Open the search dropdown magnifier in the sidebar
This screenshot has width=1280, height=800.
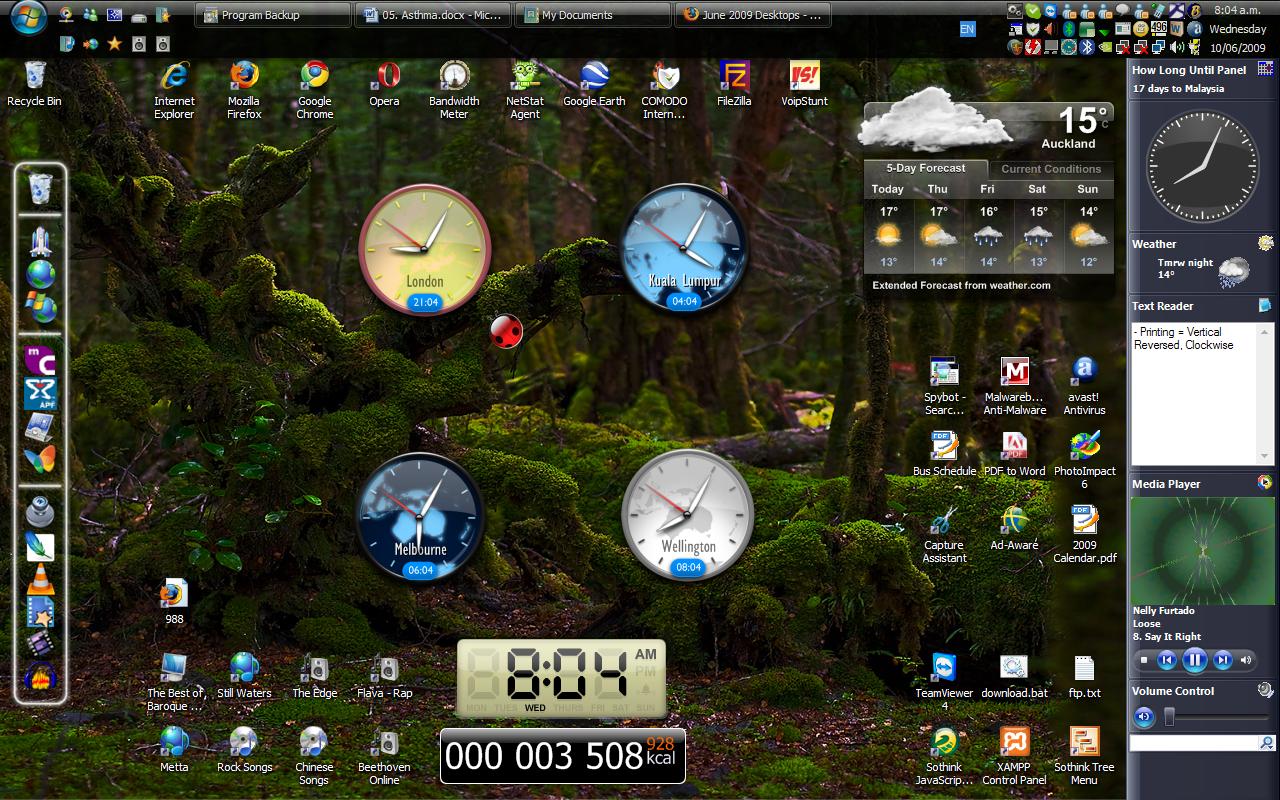(1266, 743)
